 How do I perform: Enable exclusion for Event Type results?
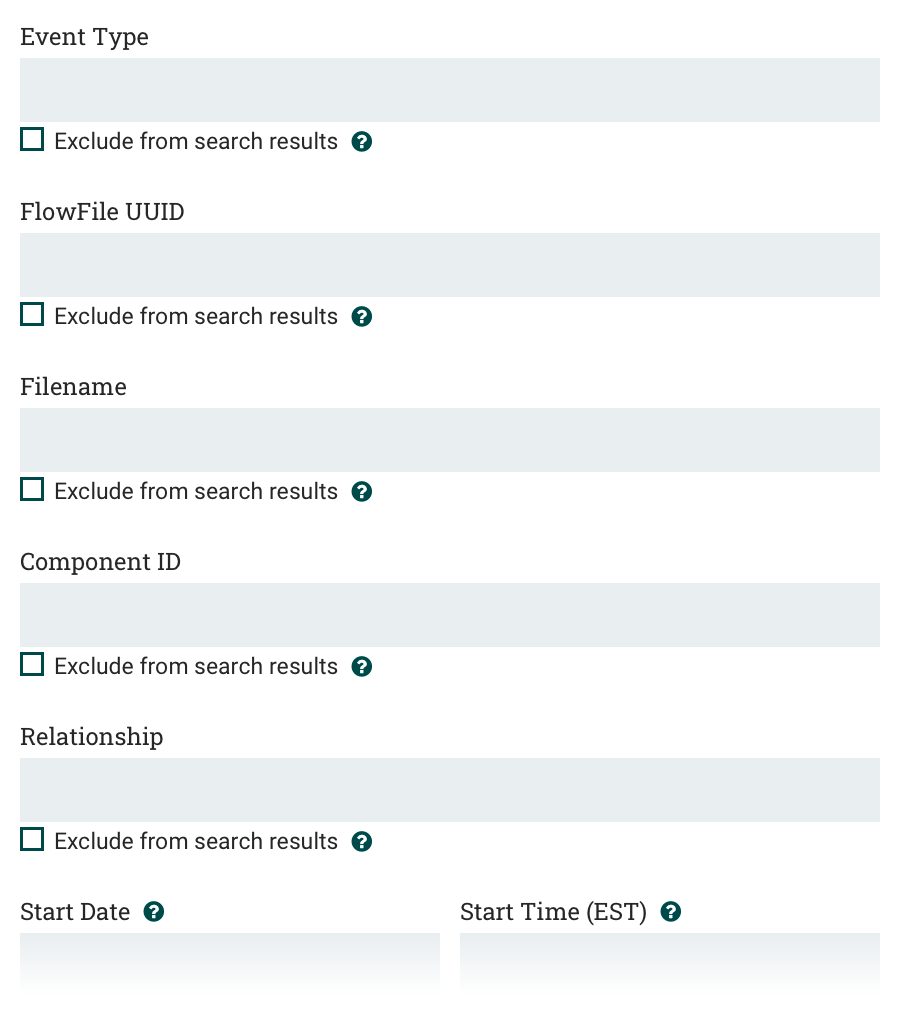[31, 139]
